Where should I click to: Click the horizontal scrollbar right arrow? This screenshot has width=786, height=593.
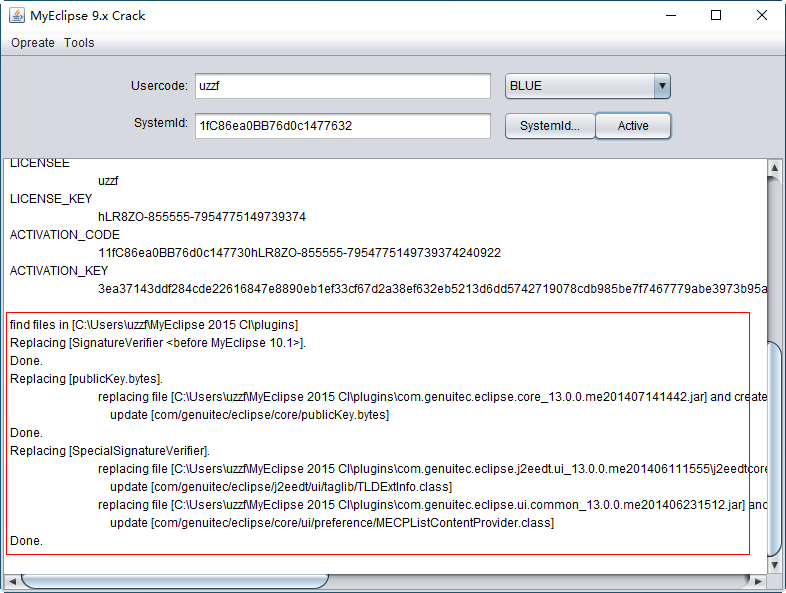pos(759,581)
